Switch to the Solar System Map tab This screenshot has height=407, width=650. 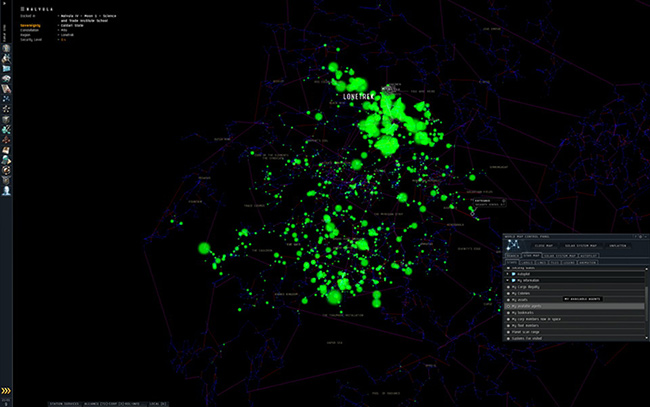click(x=560, y=256)
